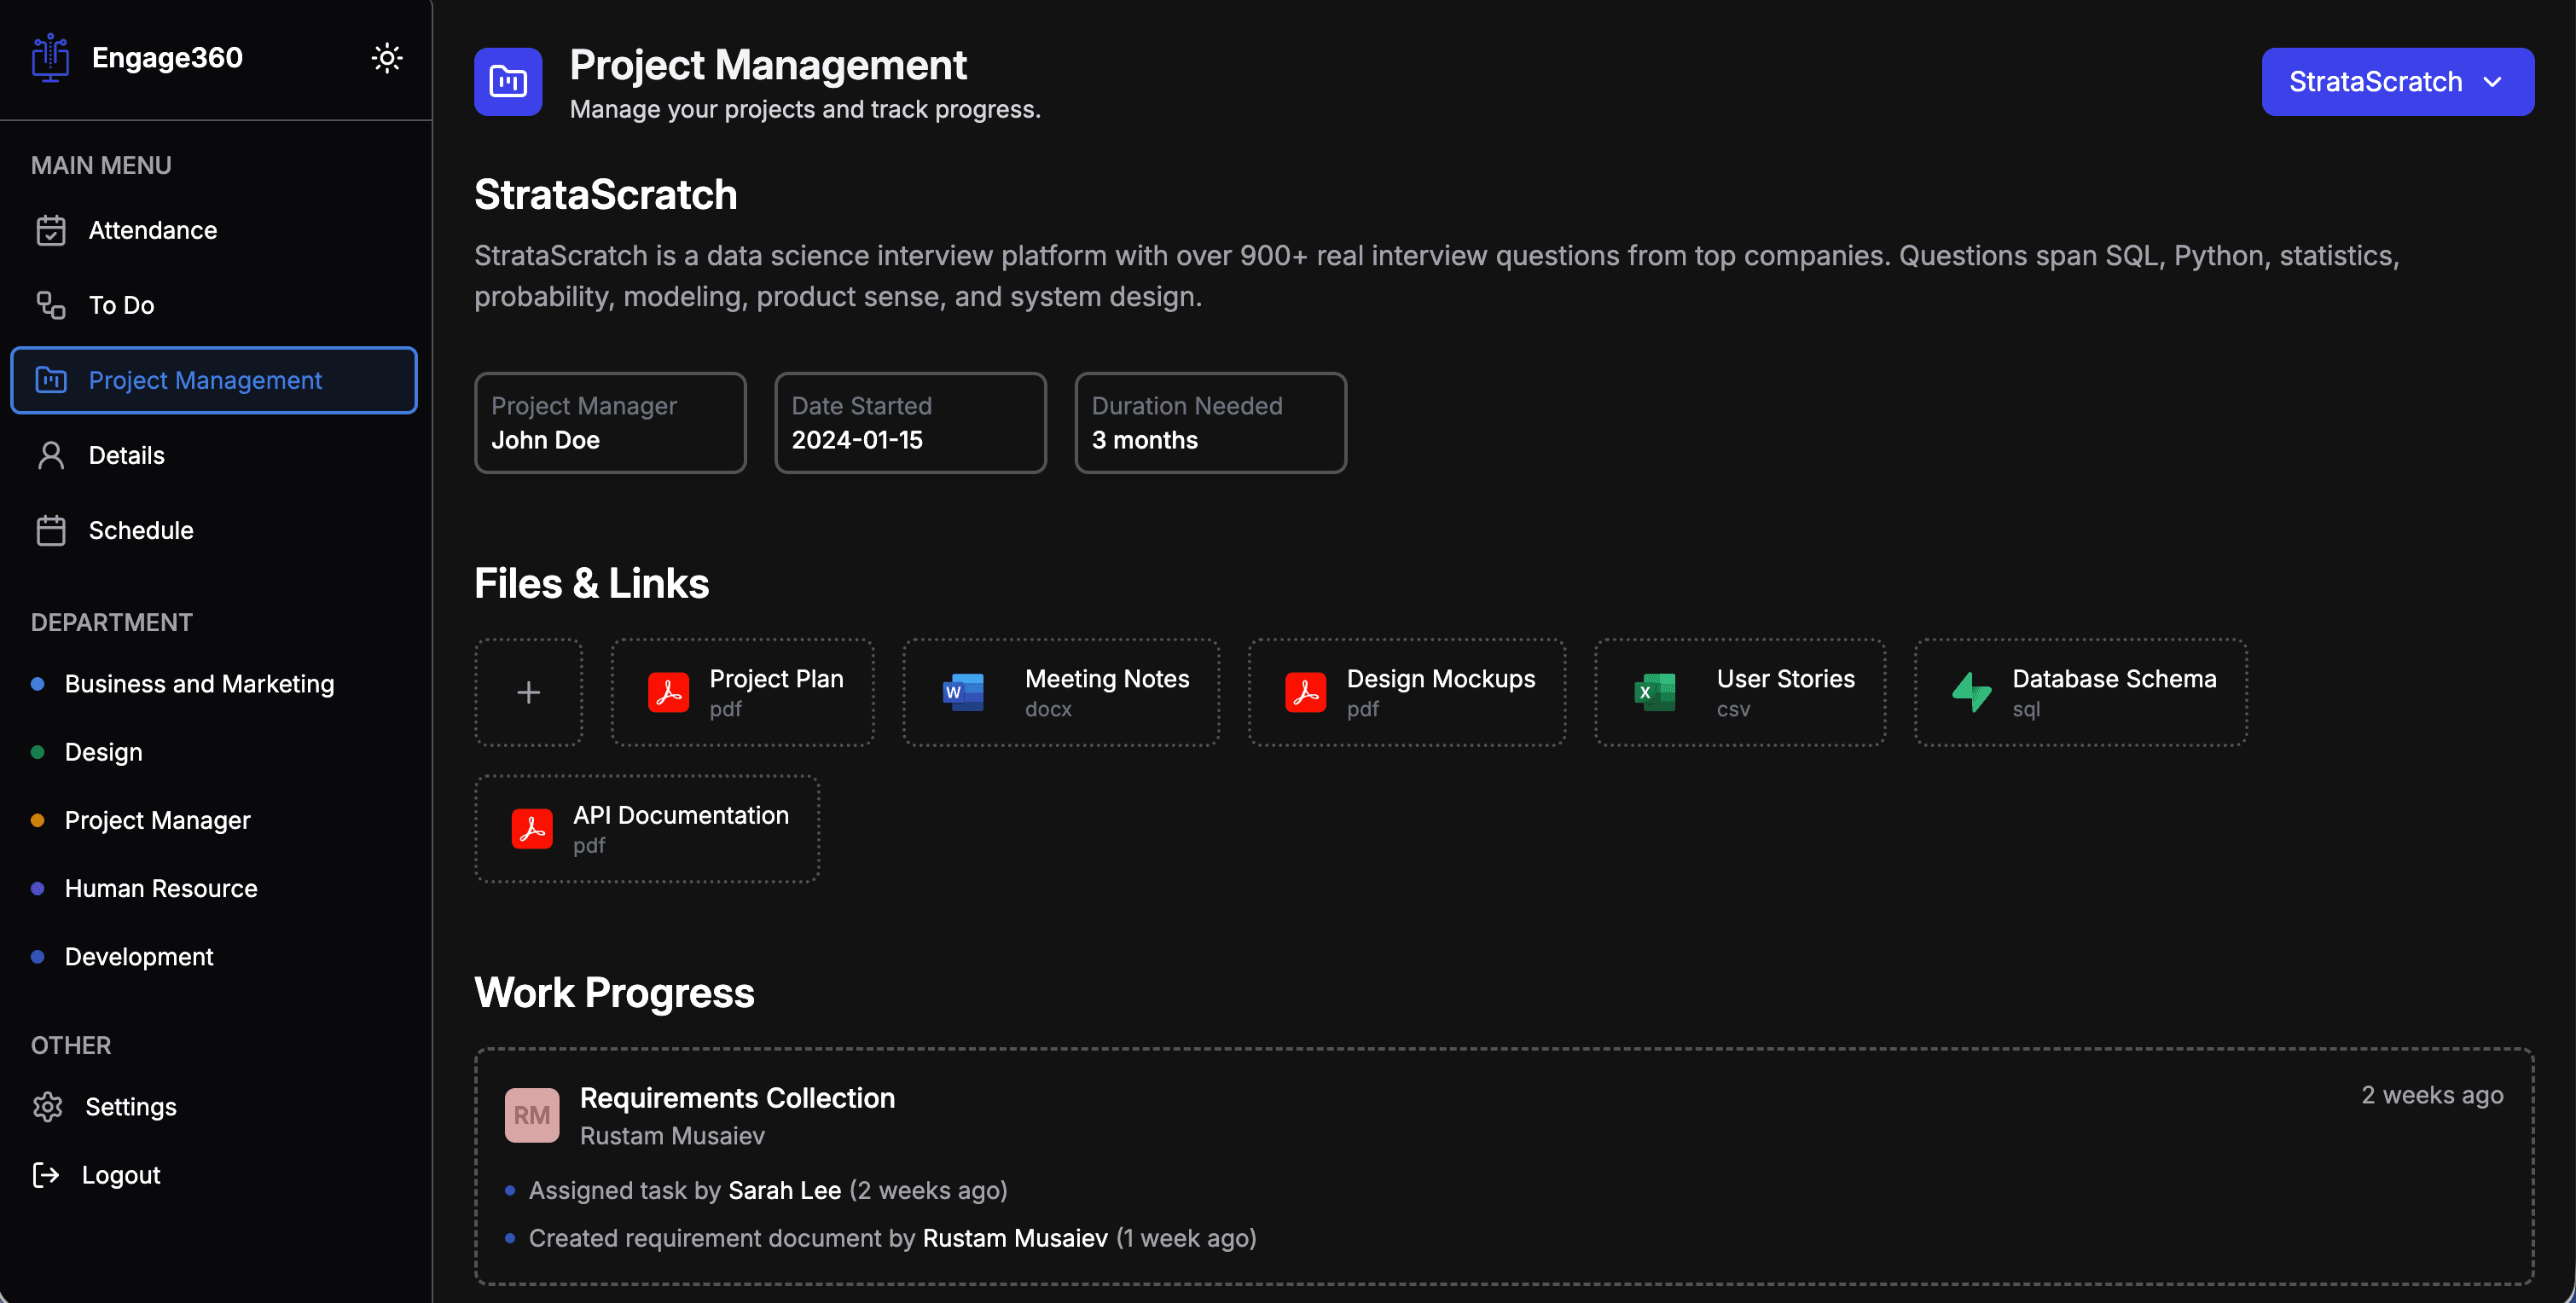Click the plus icon to add a file
Image resolution: width=2576 pixels, height=1303 pixels.
pyautogui.click(x=529, y=692)
